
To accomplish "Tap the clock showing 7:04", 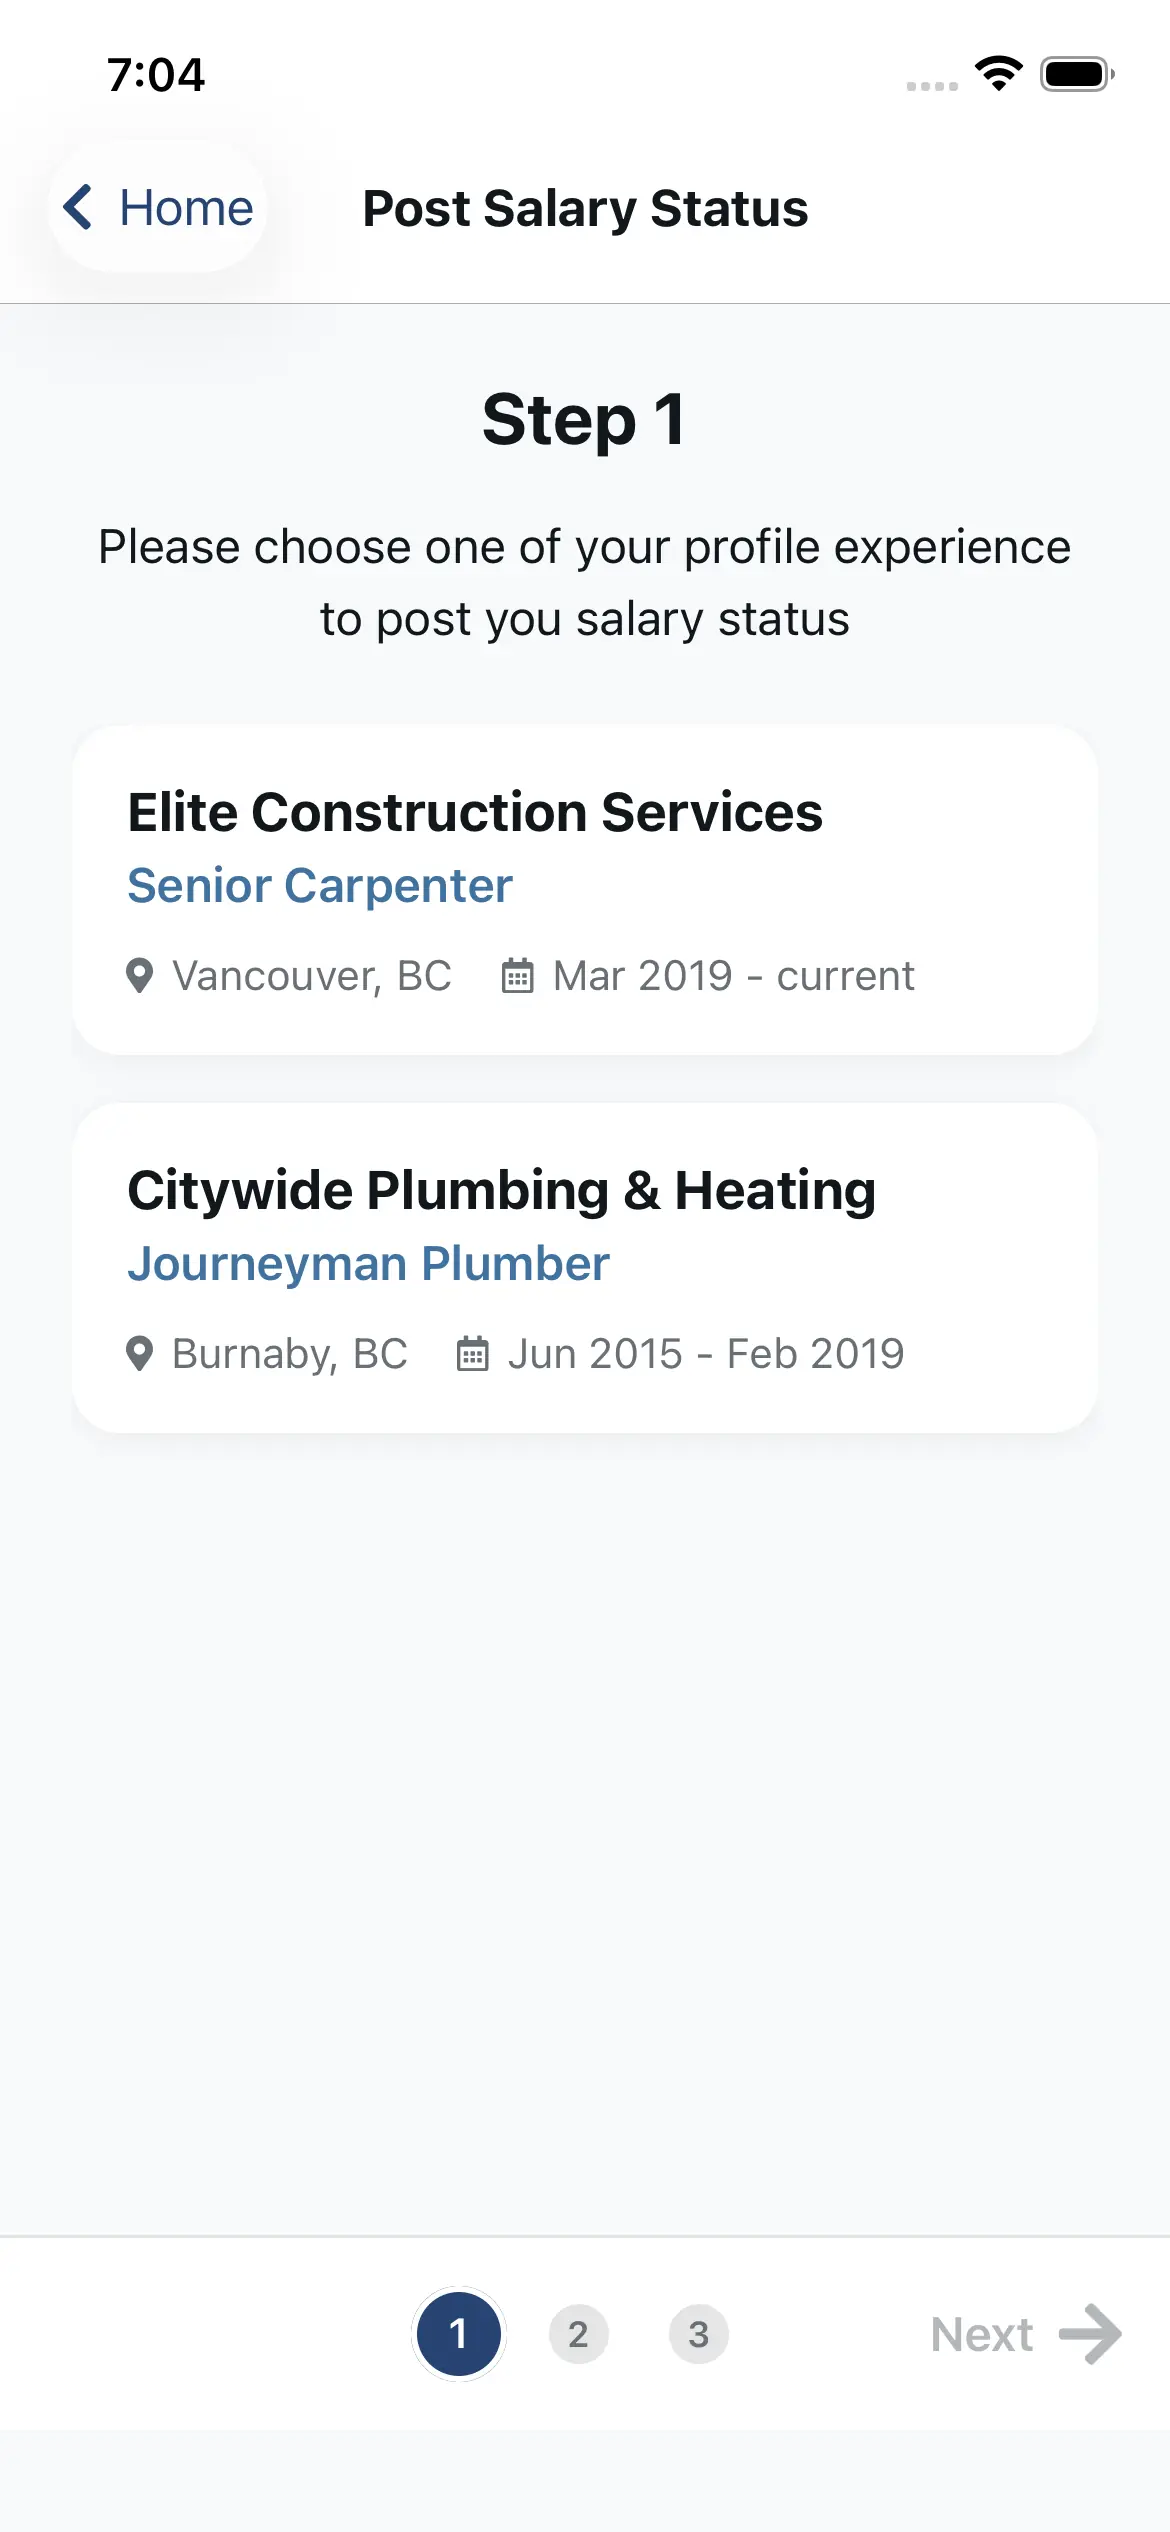I will (x=156, y=75).
